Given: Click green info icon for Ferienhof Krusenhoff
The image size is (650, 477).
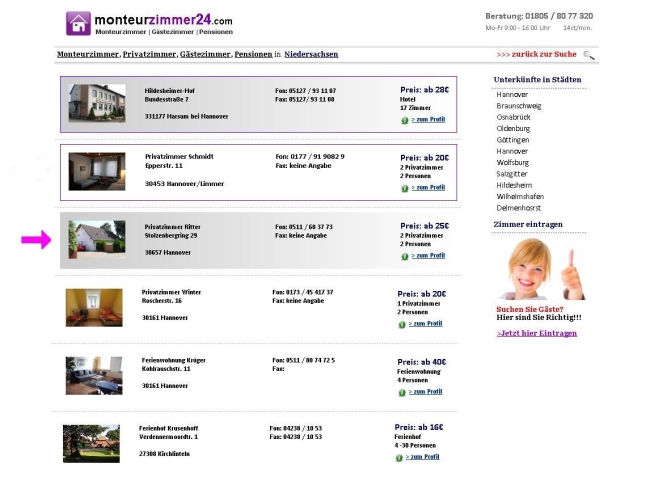Looking at the screenshot, I should (399, 458).
